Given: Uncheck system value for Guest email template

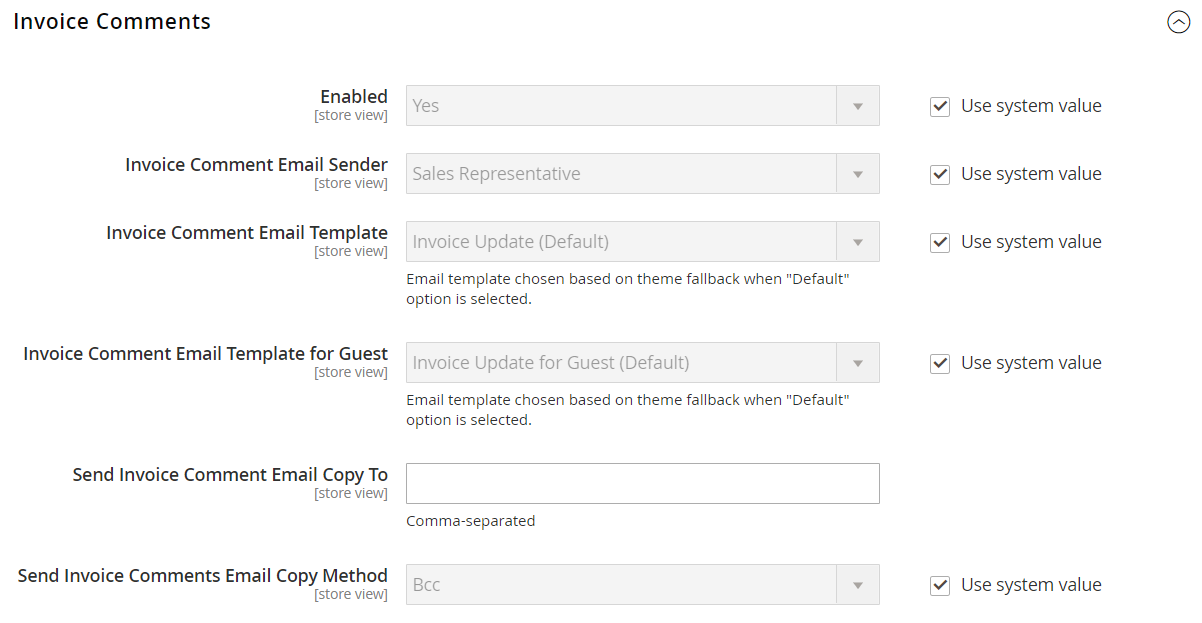Looking at the screenshot, I should point(940,363).
